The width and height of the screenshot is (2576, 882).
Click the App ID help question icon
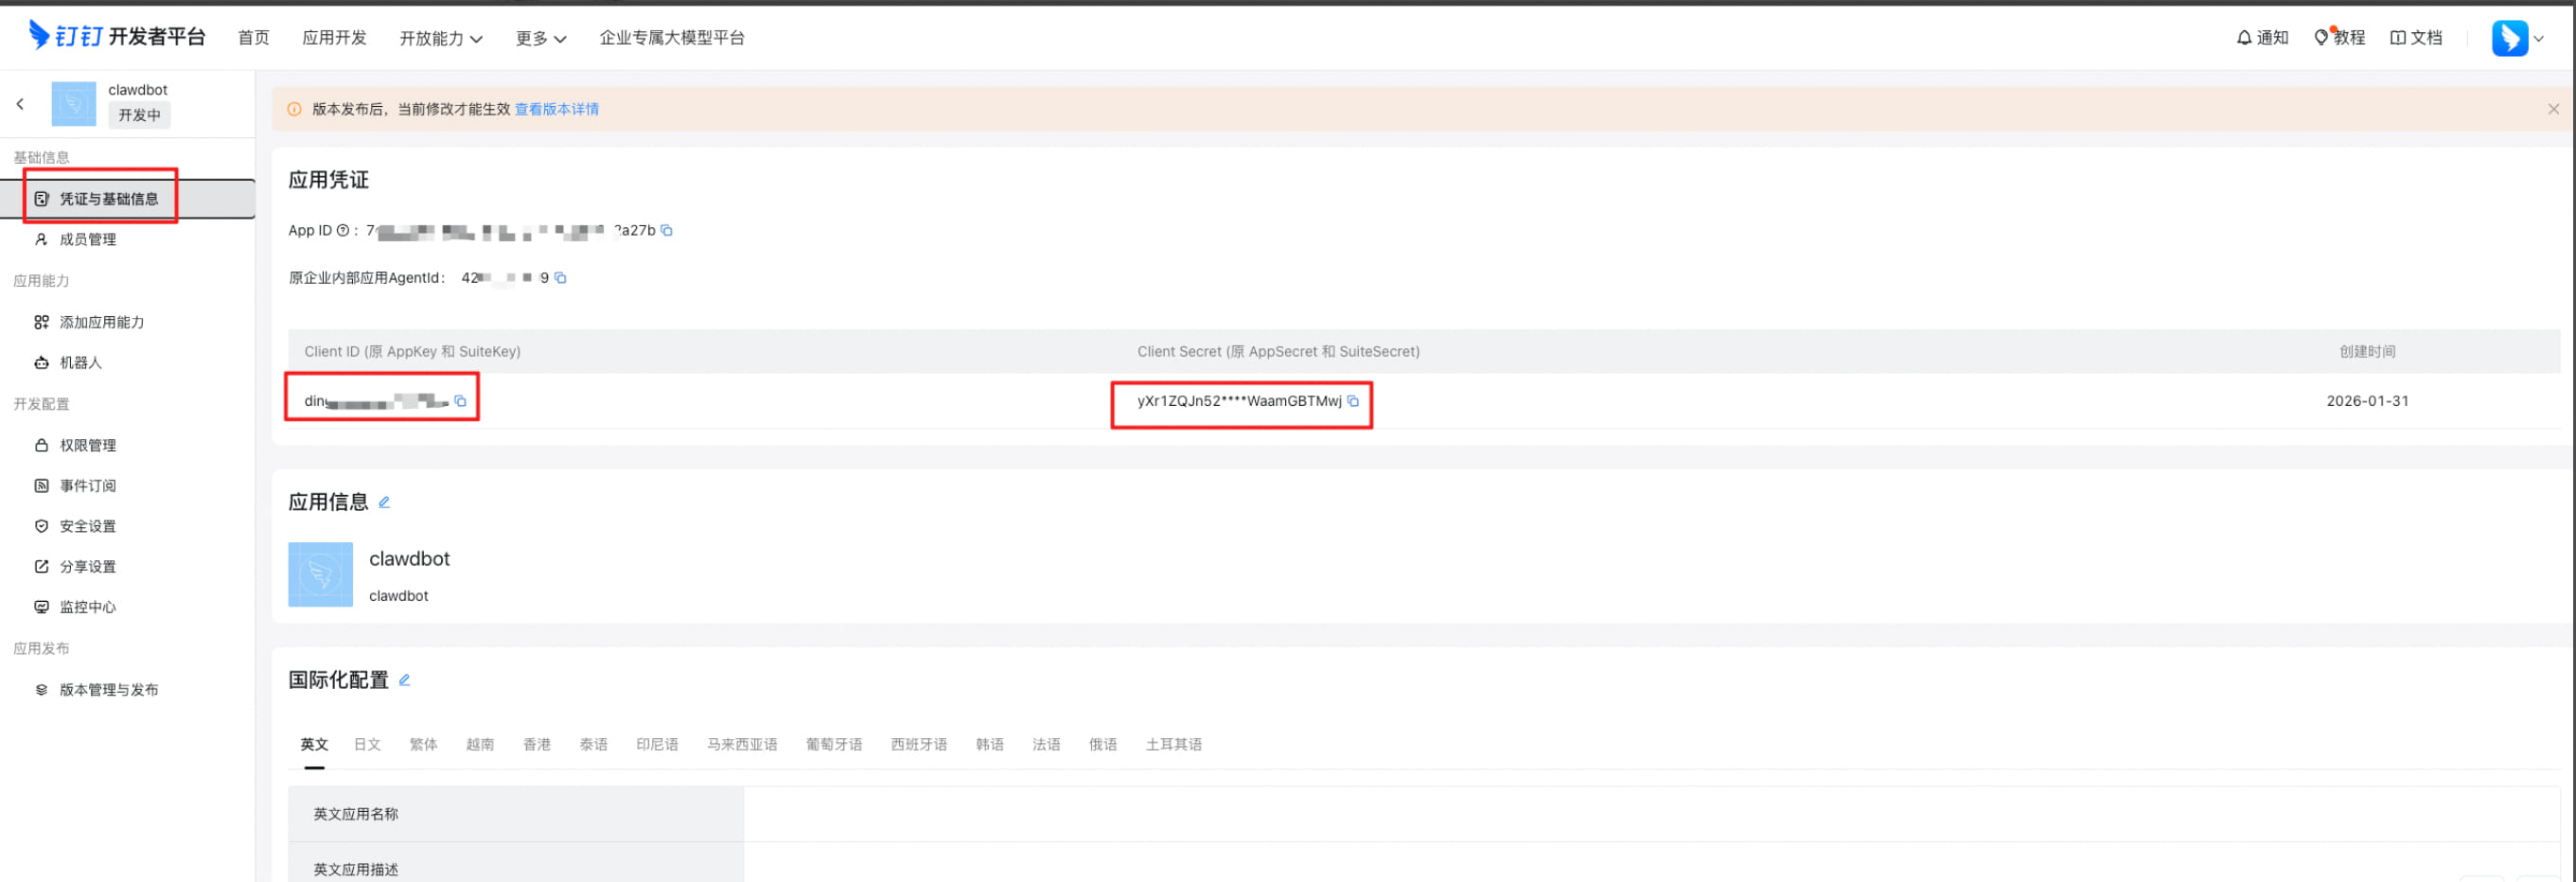(x=343, y=231)
